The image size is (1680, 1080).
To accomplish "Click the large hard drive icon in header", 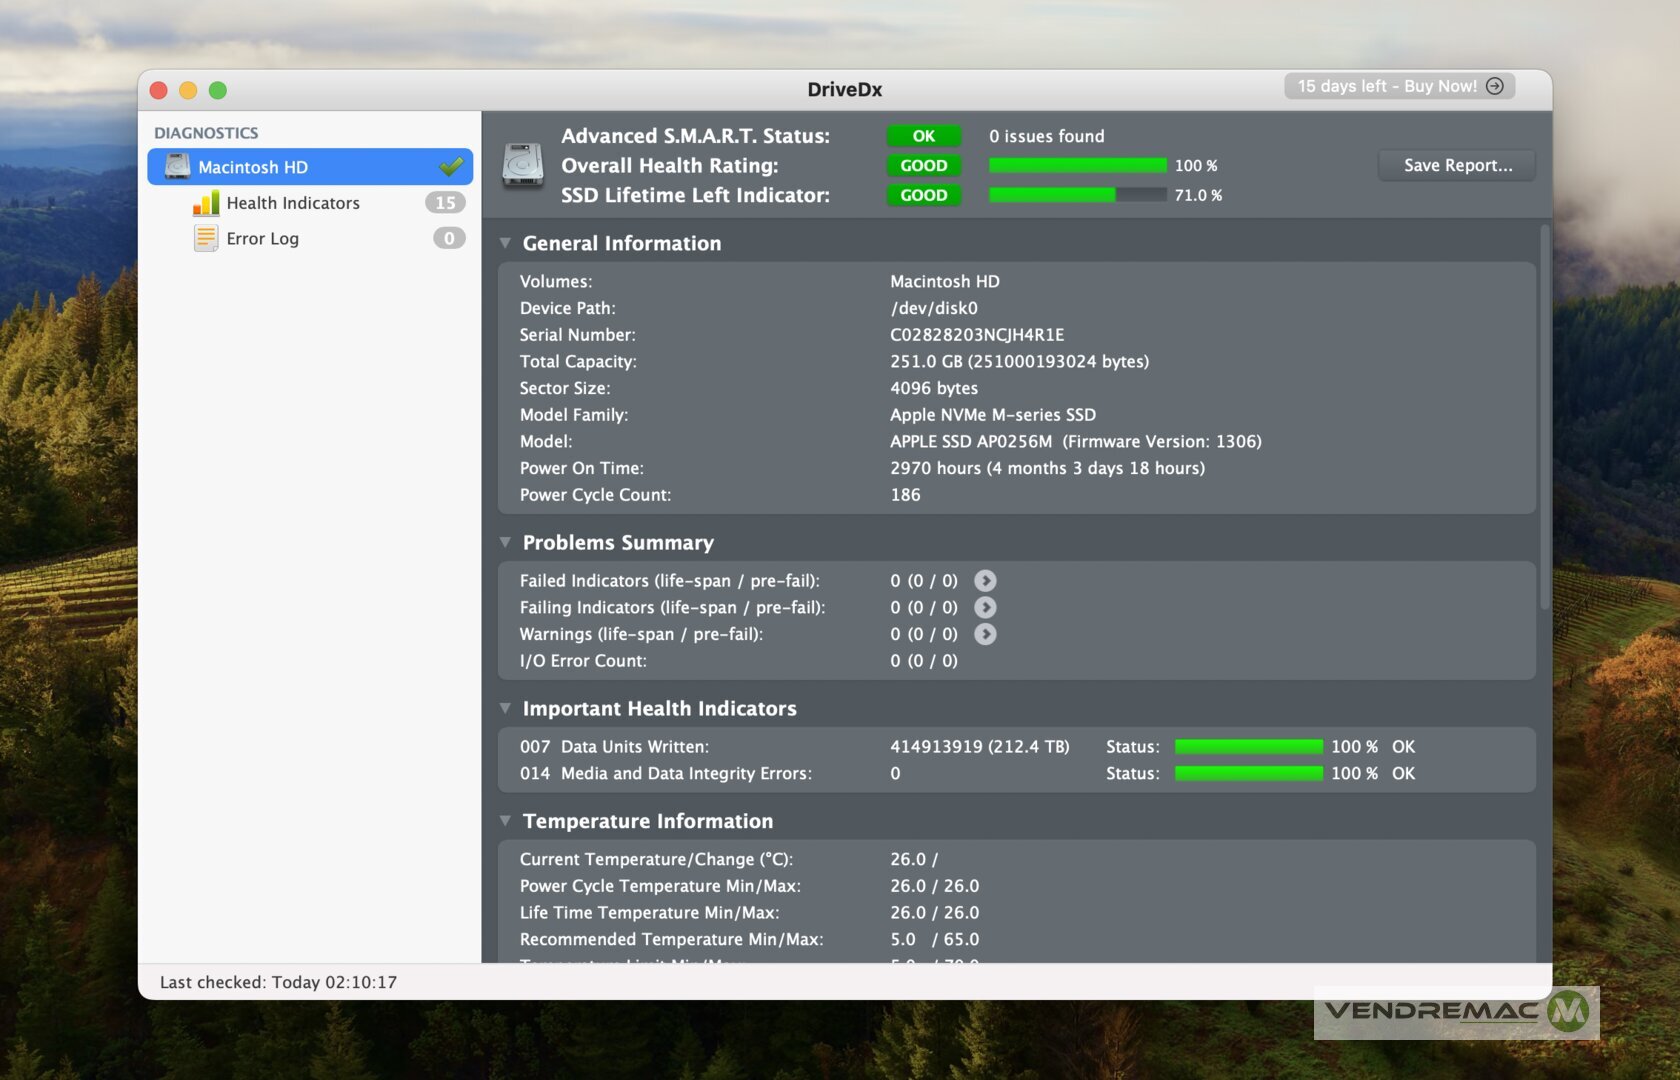I will click(x=522, y=165).
